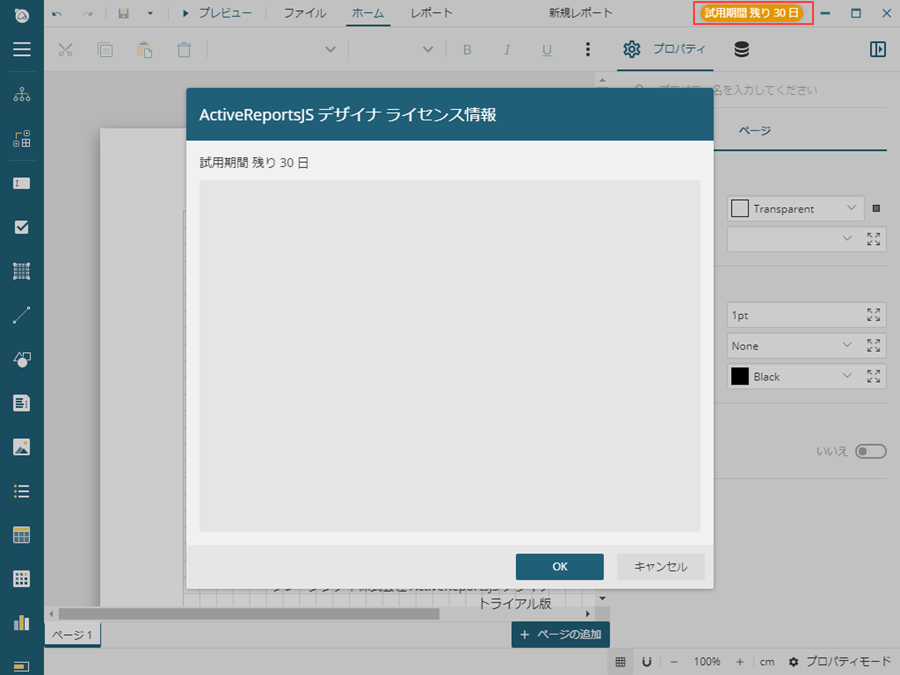Expand the border style None editor
The height and width of the screenshot is (675, 900).
click(x=874, y=346)
